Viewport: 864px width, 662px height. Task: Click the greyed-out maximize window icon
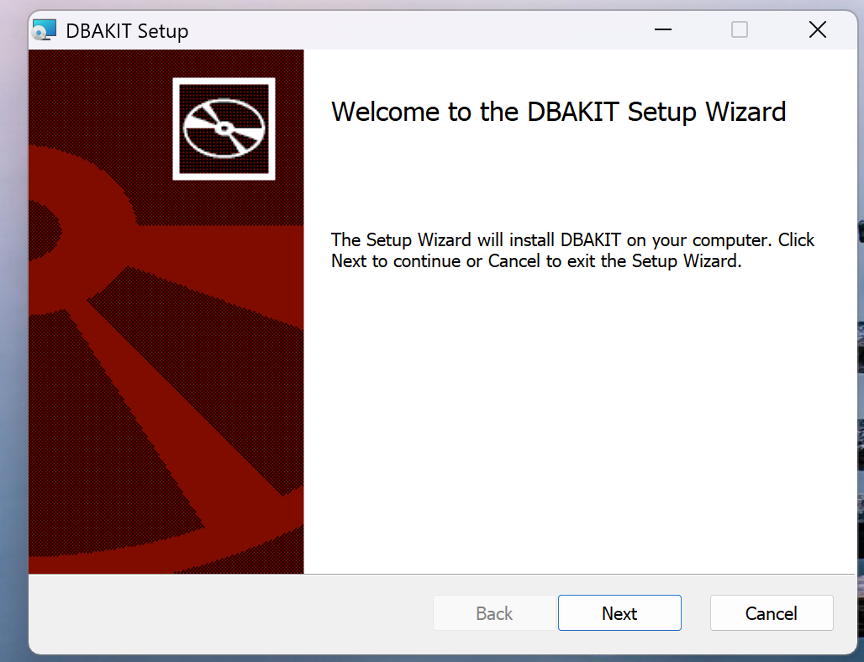[739, 30]
